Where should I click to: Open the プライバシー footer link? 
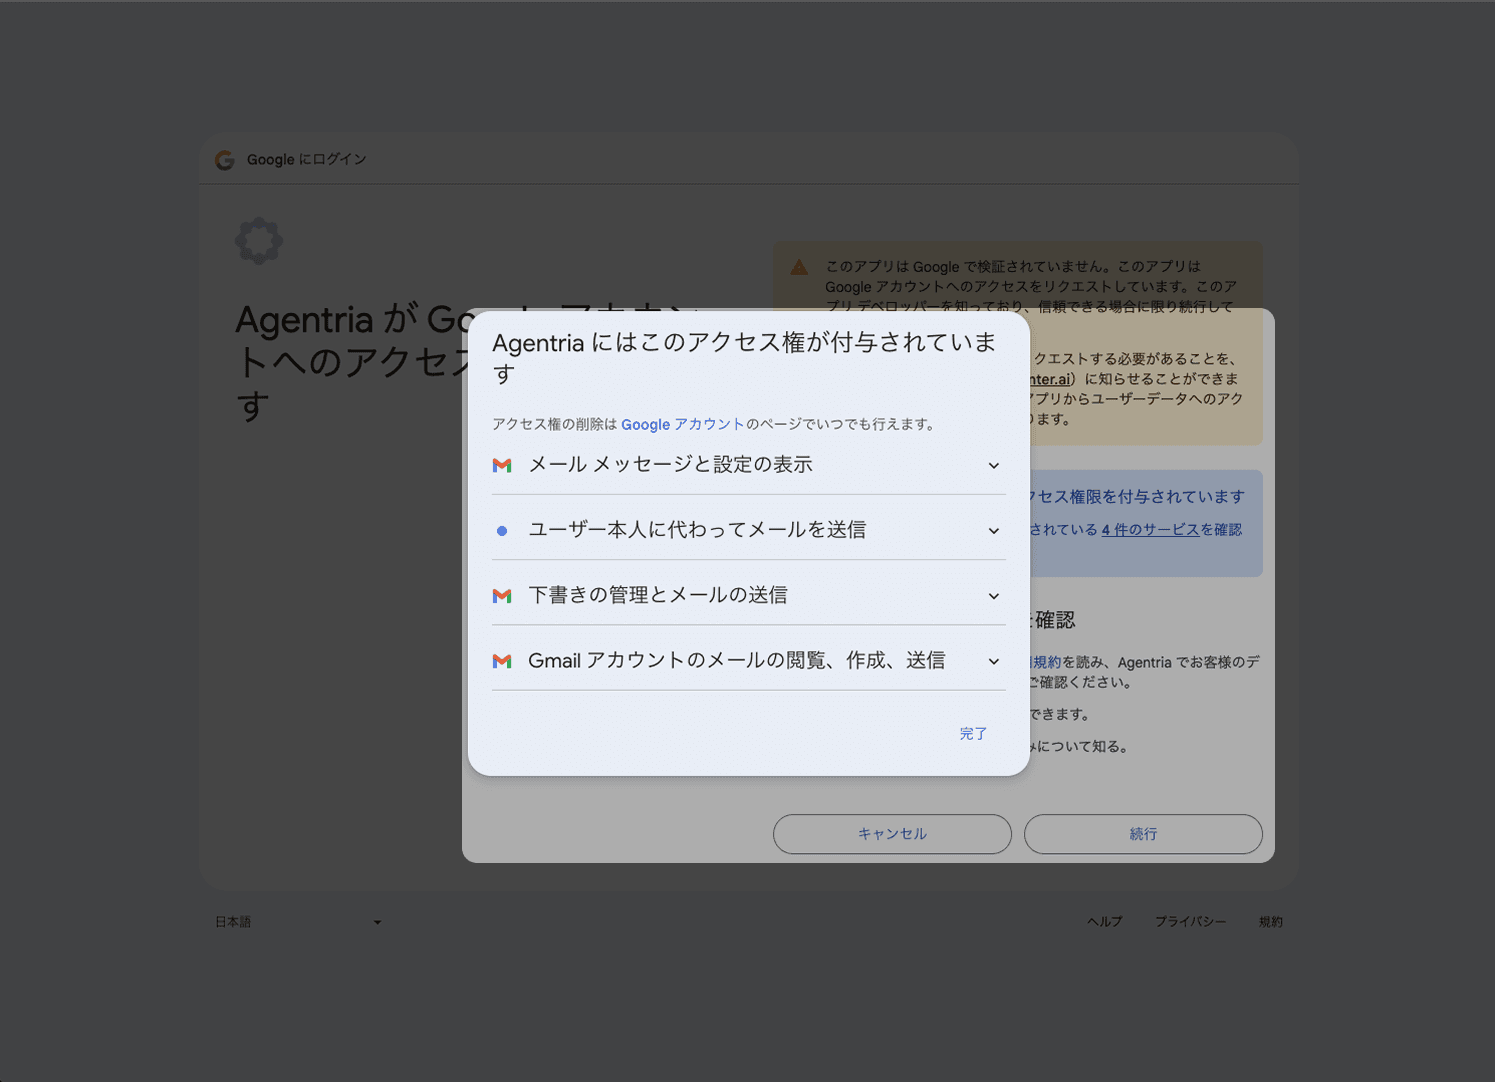pos(1190,922)
